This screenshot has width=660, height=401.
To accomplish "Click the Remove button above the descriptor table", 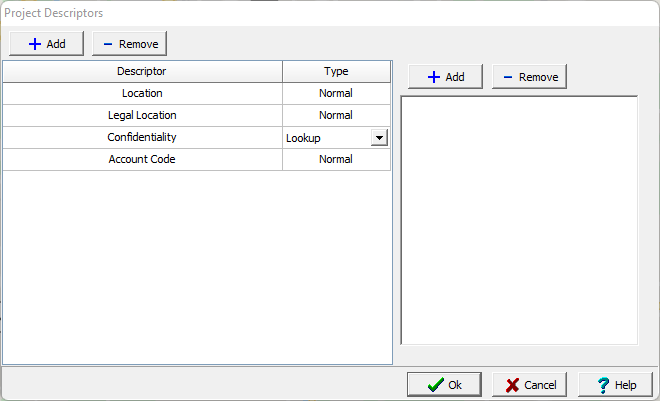I will 129,44.
